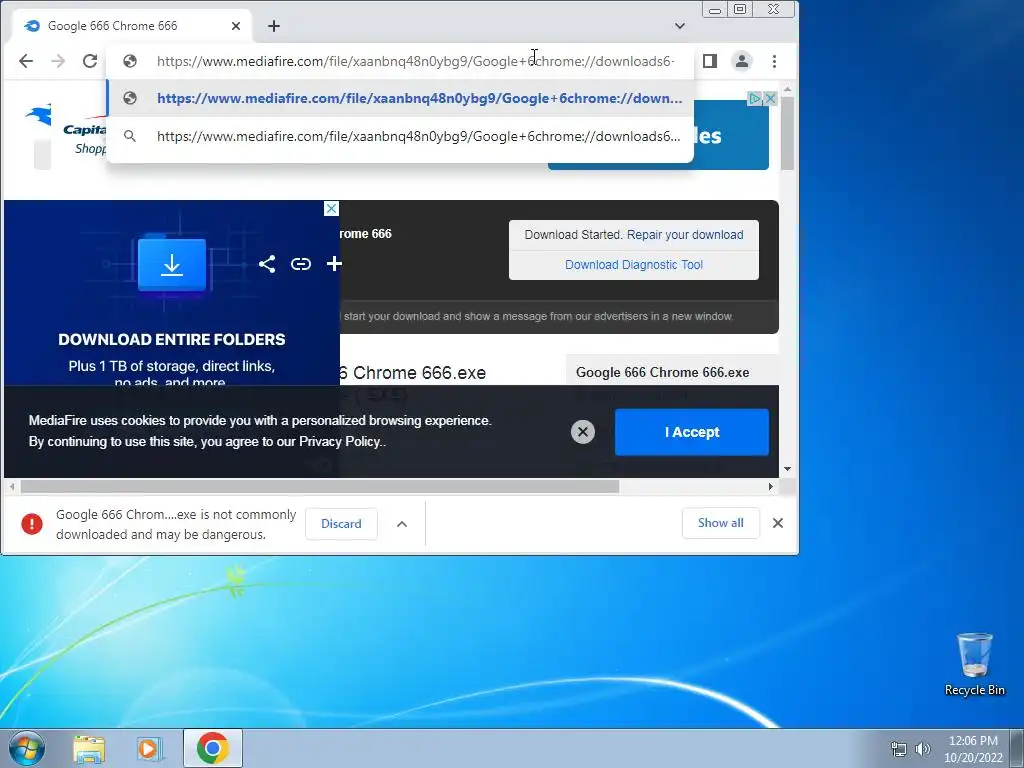
Task: Click the scroll down arrow of the page
Action: [x=788, y=469]
